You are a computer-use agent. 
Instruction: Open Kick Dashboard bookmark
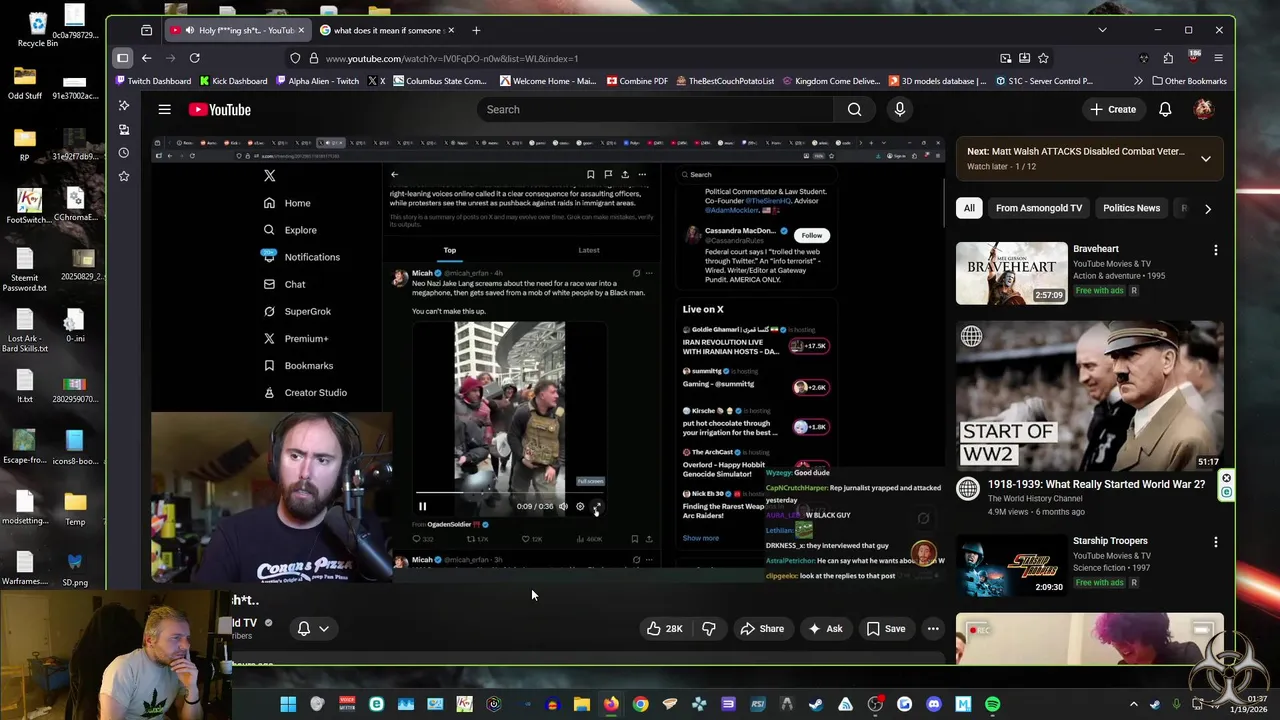click(233, 81)
